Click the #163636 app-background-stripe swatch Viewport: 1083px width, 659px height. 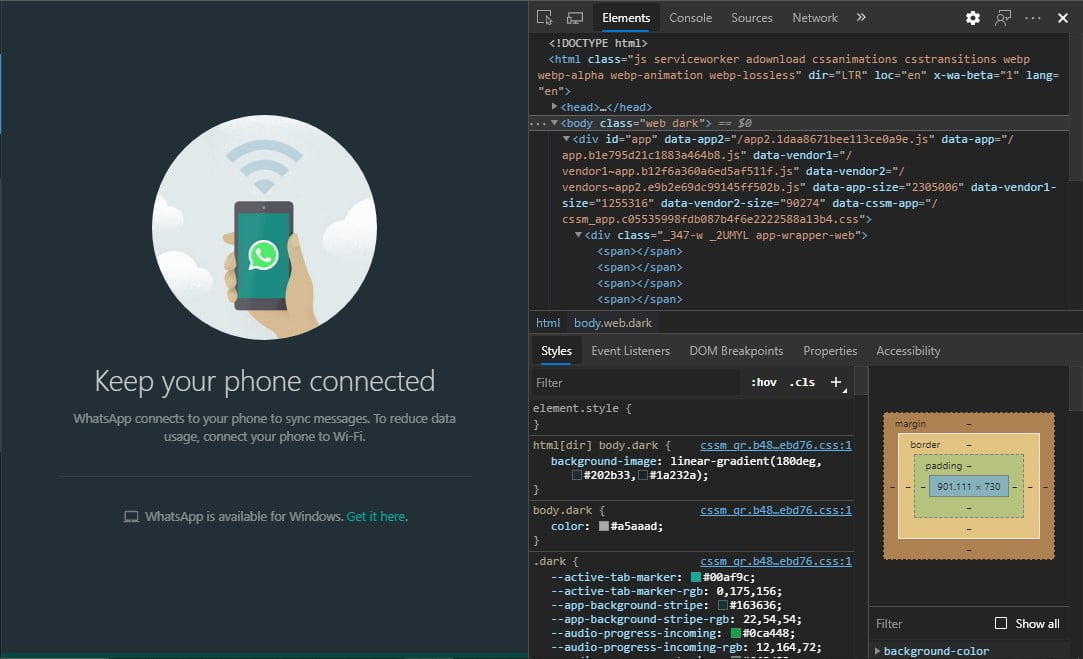tap(722, 606)
